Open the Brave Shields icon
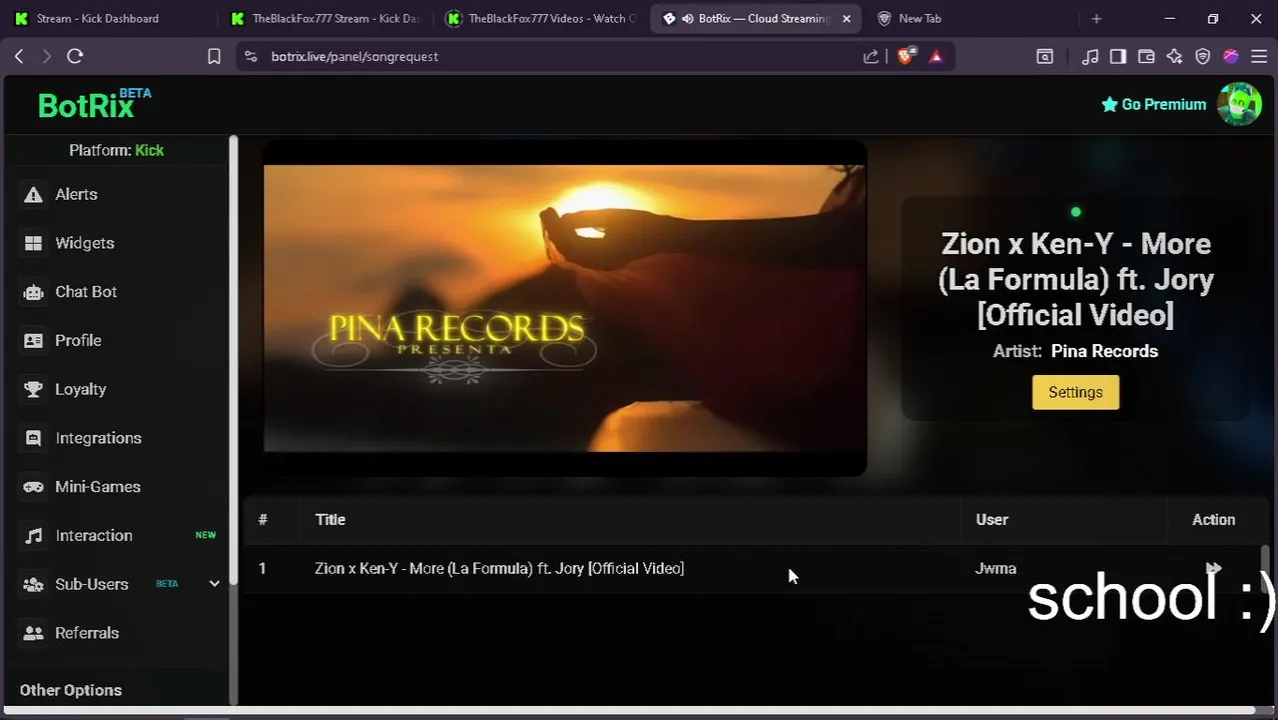1278x720 pixels. pos(905,56)
